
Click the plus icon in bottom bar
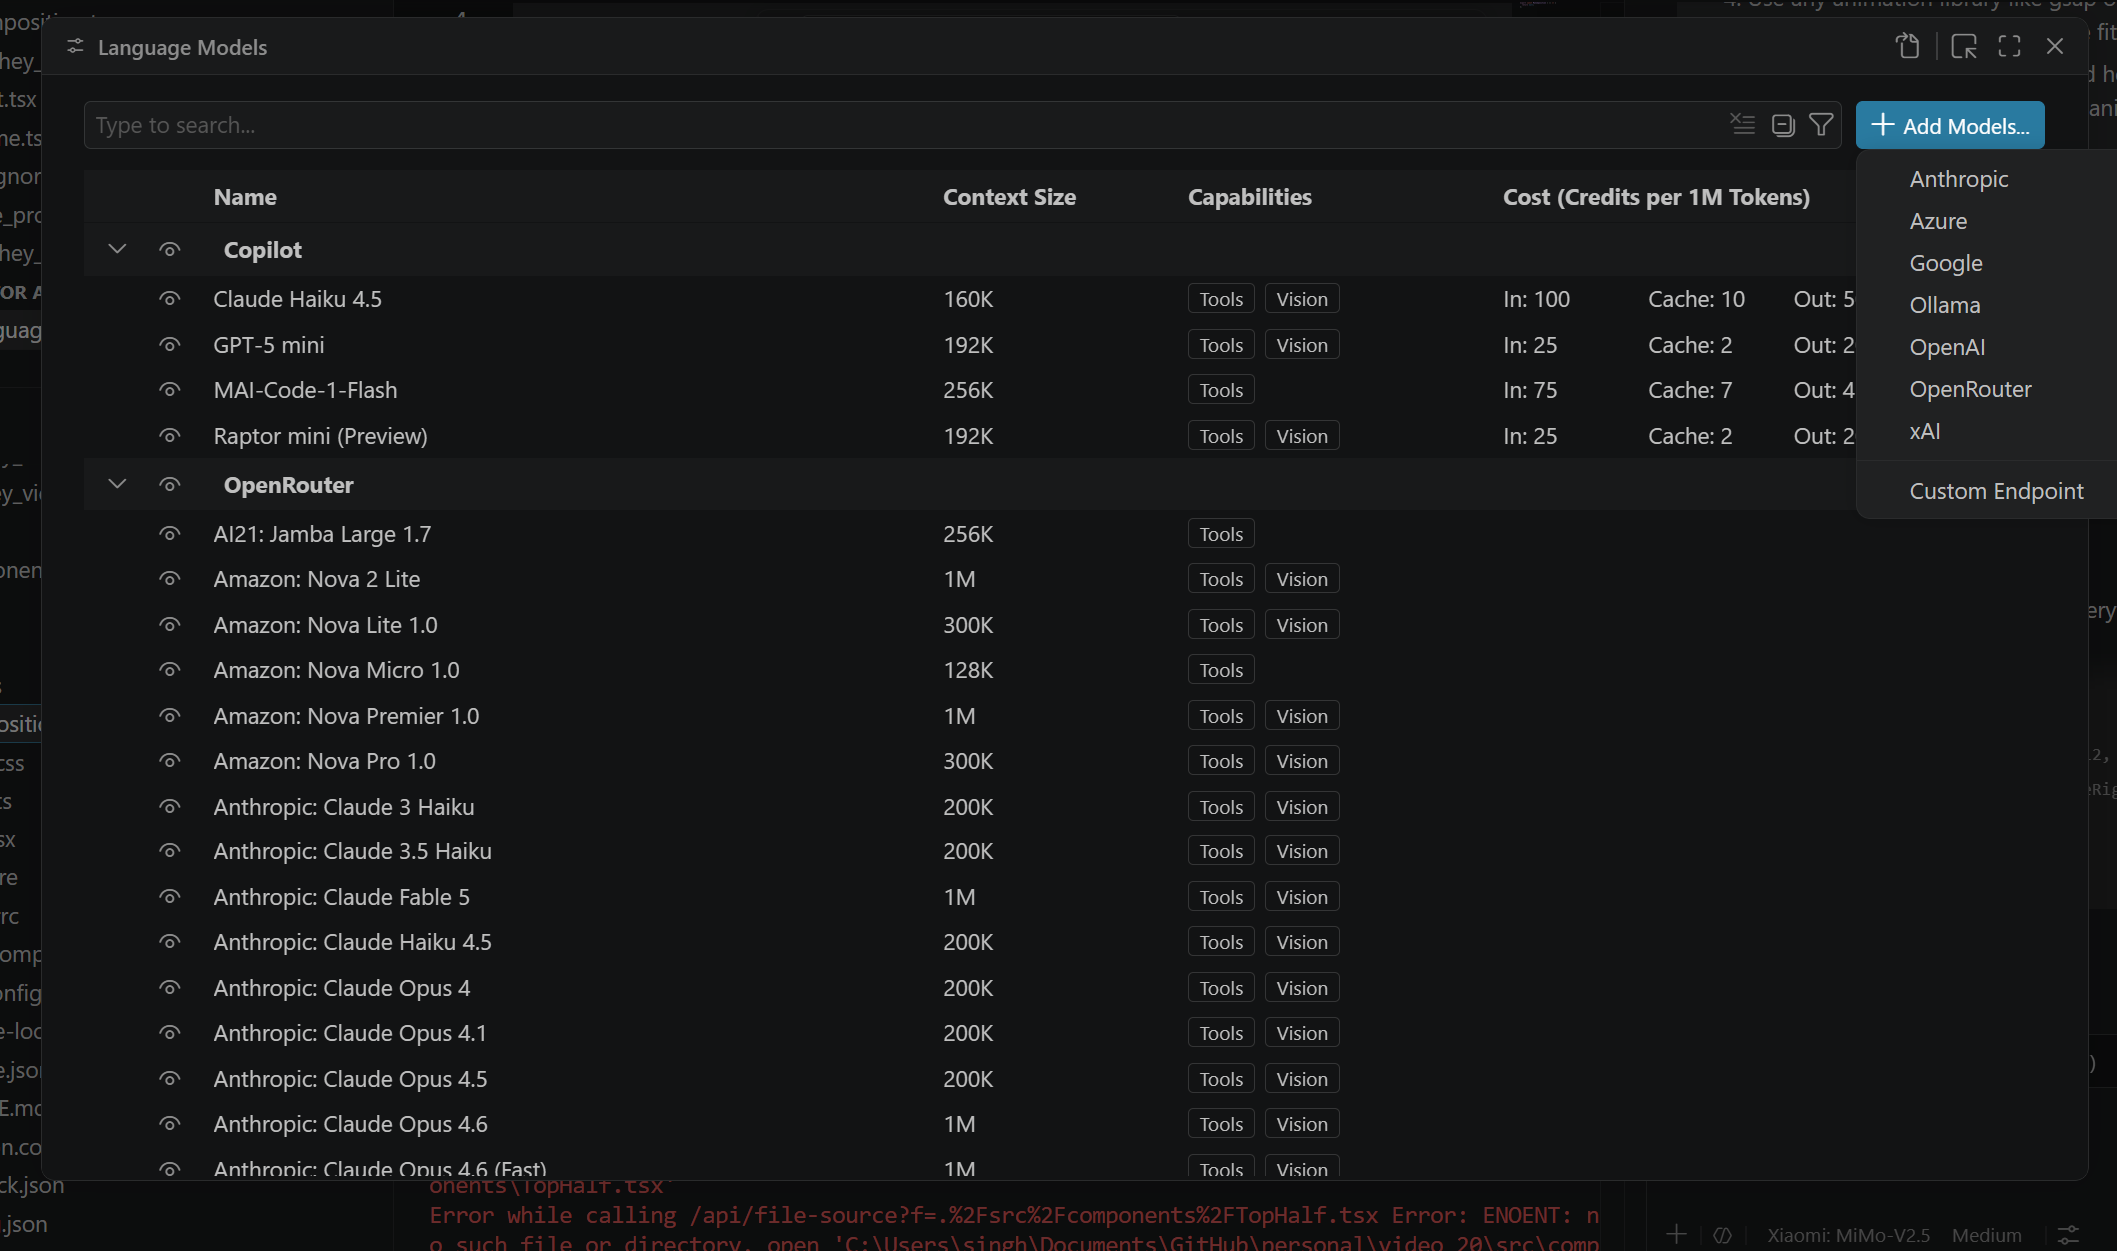click(x=1677, y=1235)
